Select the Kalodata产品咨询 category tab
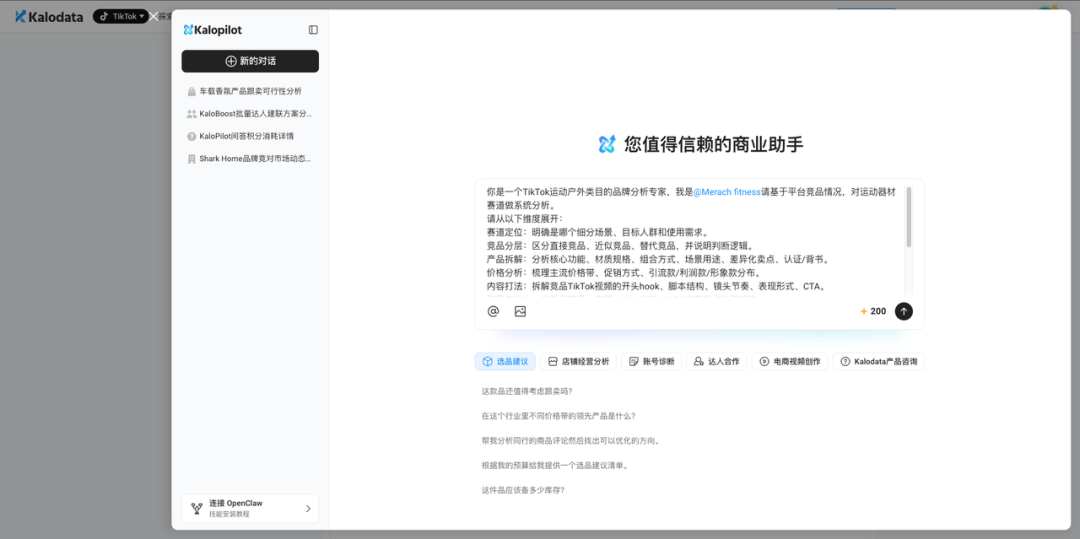This screenshot has width=1080, height=539. [878, 361]
